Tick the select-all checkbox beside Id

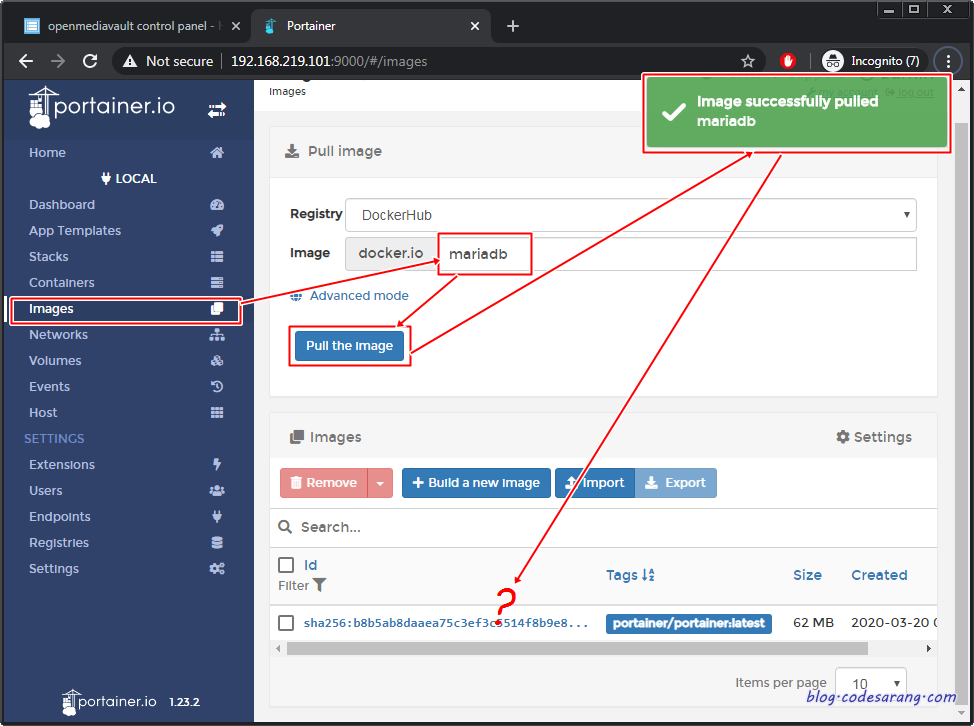(x=286, y=565)
